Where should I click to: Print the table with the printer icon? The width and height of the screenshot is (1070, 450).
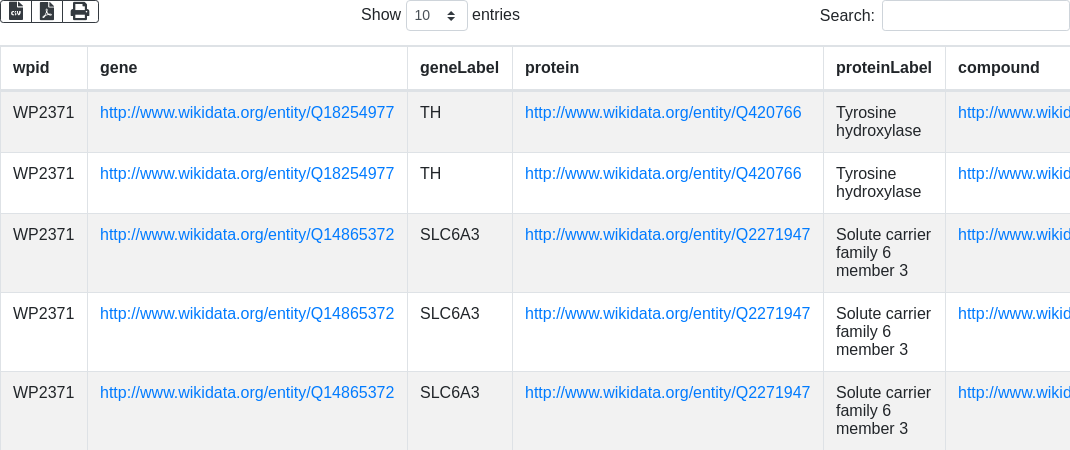[x=80, y=11]
